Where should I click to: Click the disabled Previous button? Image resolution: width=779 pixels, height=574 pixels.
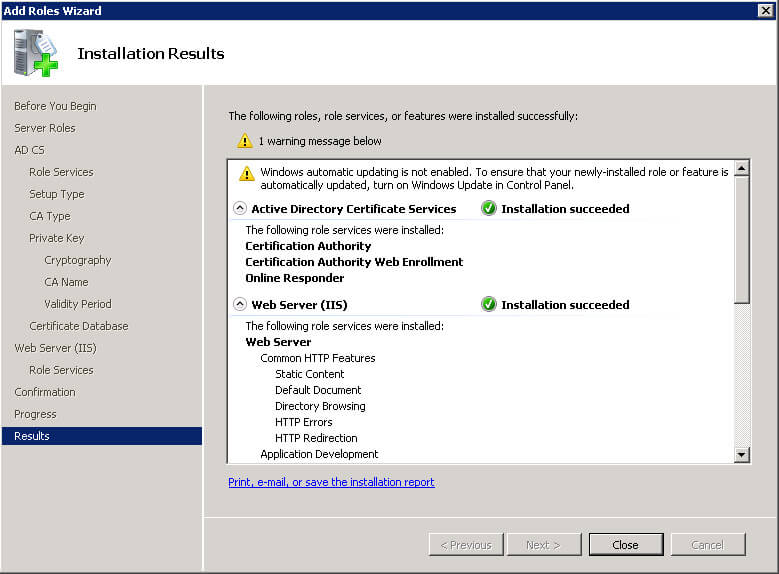tap(466, 545)
